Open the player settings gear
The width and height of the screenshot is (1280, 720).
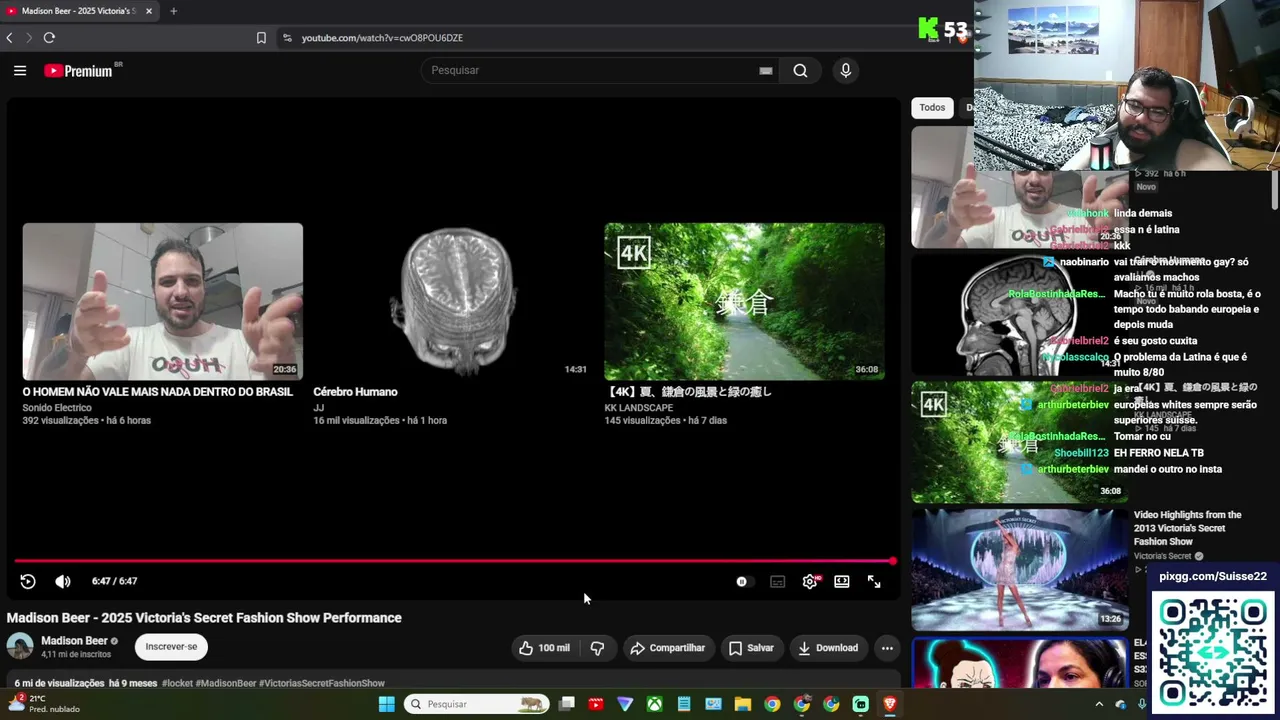pos(810,581)
